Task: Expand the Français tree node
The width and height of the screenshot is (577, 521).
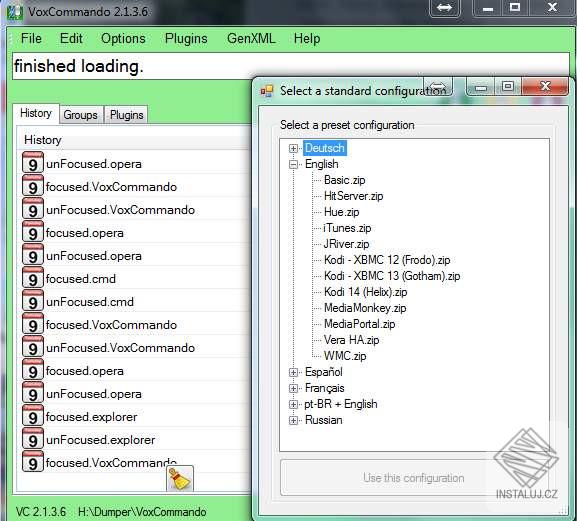Action: click(293, 388)
